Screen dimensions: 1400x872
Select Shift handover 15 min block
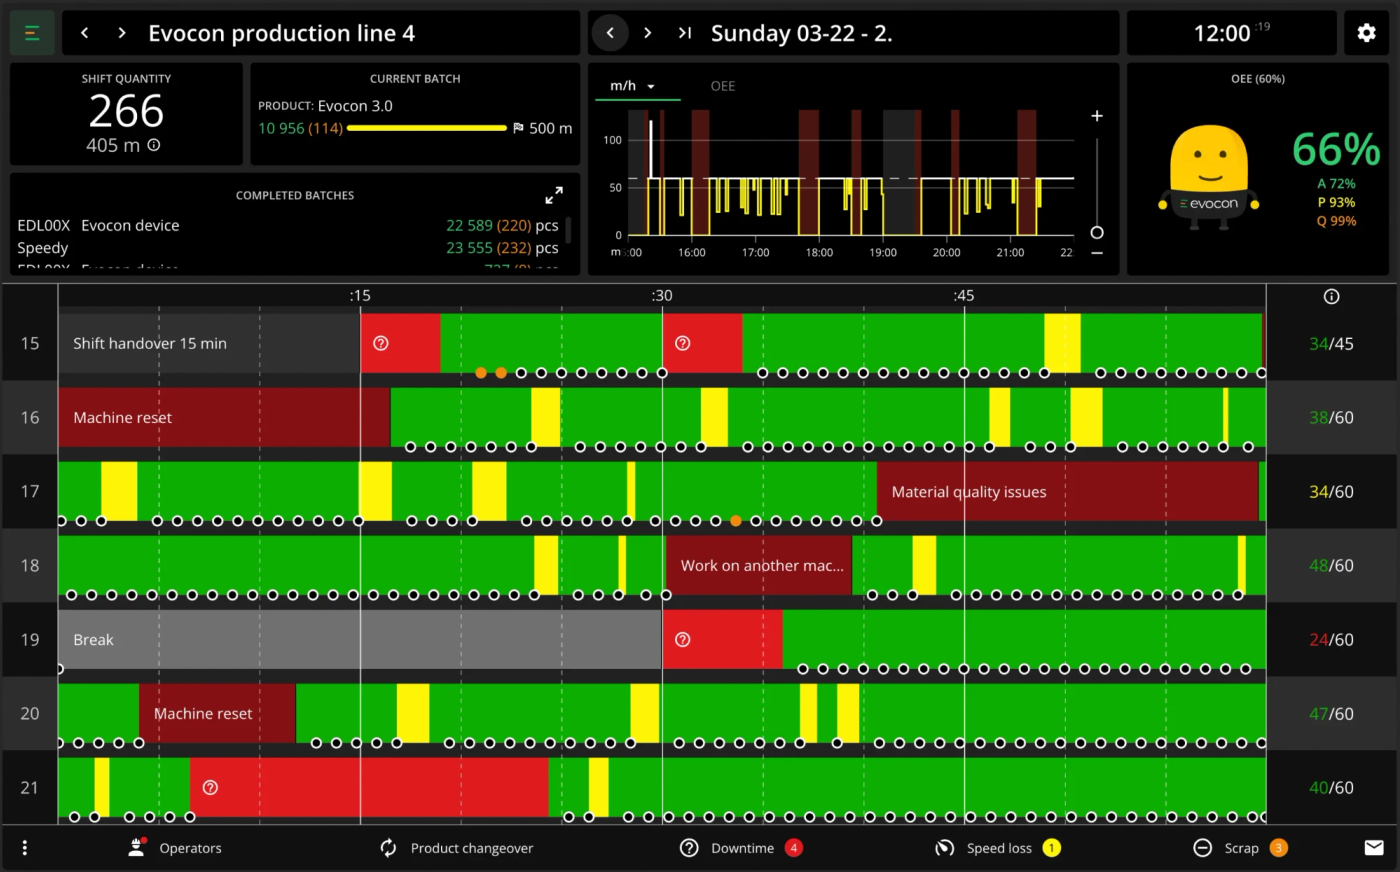(209, 343)
